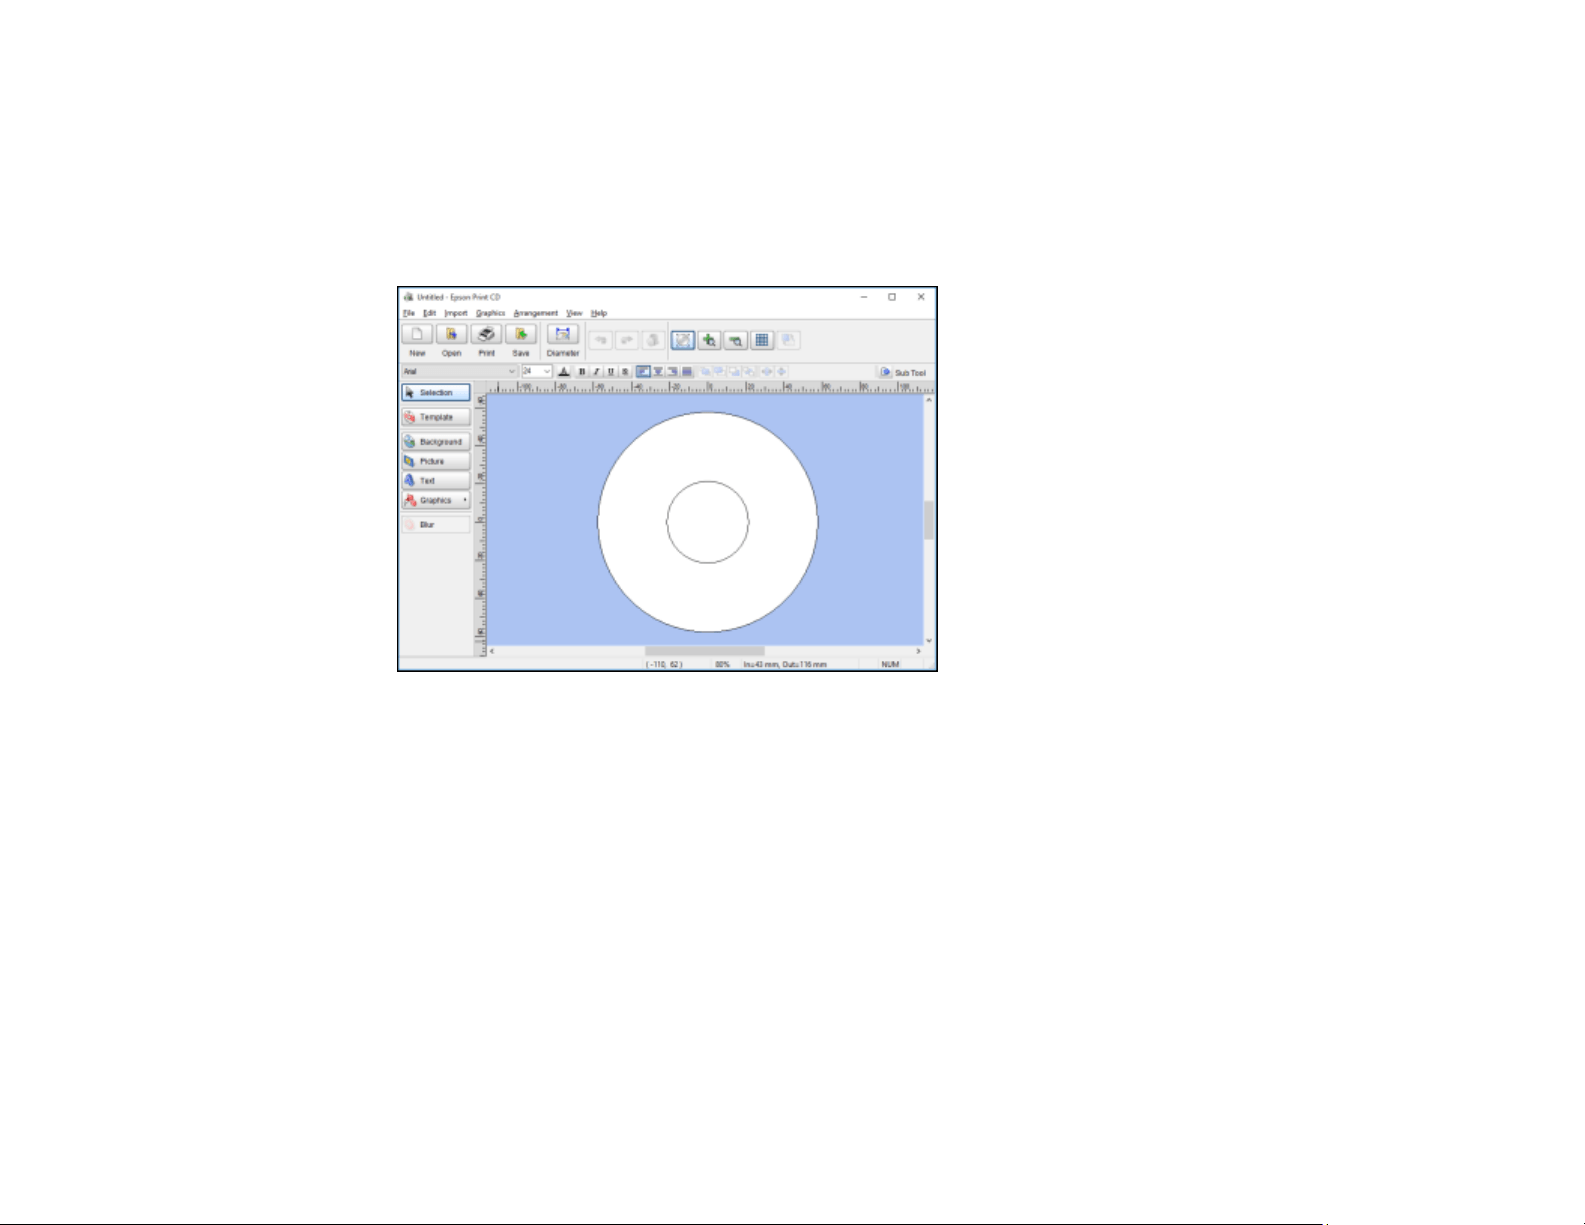Click the Redo arrow in the toolbar
The image size is (1585, 1225).
click(x=627, y=341)
